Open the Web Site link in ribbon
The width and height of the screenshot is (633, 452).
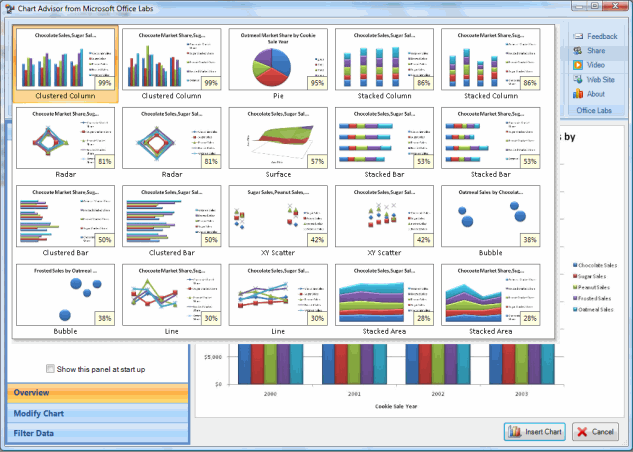(594, 80)
